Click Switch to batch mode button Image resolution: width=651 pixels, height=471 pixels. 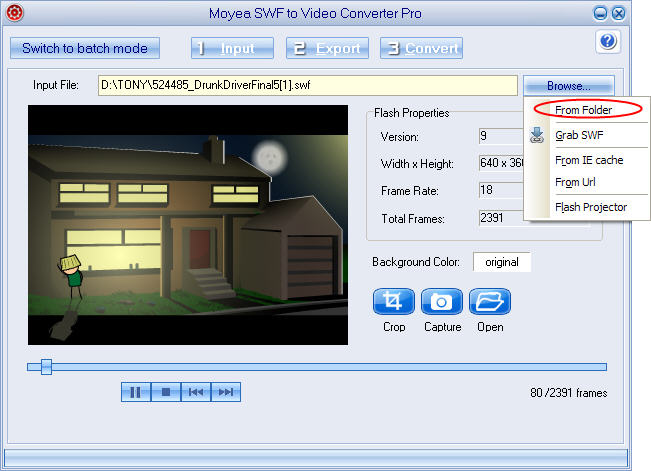pyautogui.click(x=85, y=48)
